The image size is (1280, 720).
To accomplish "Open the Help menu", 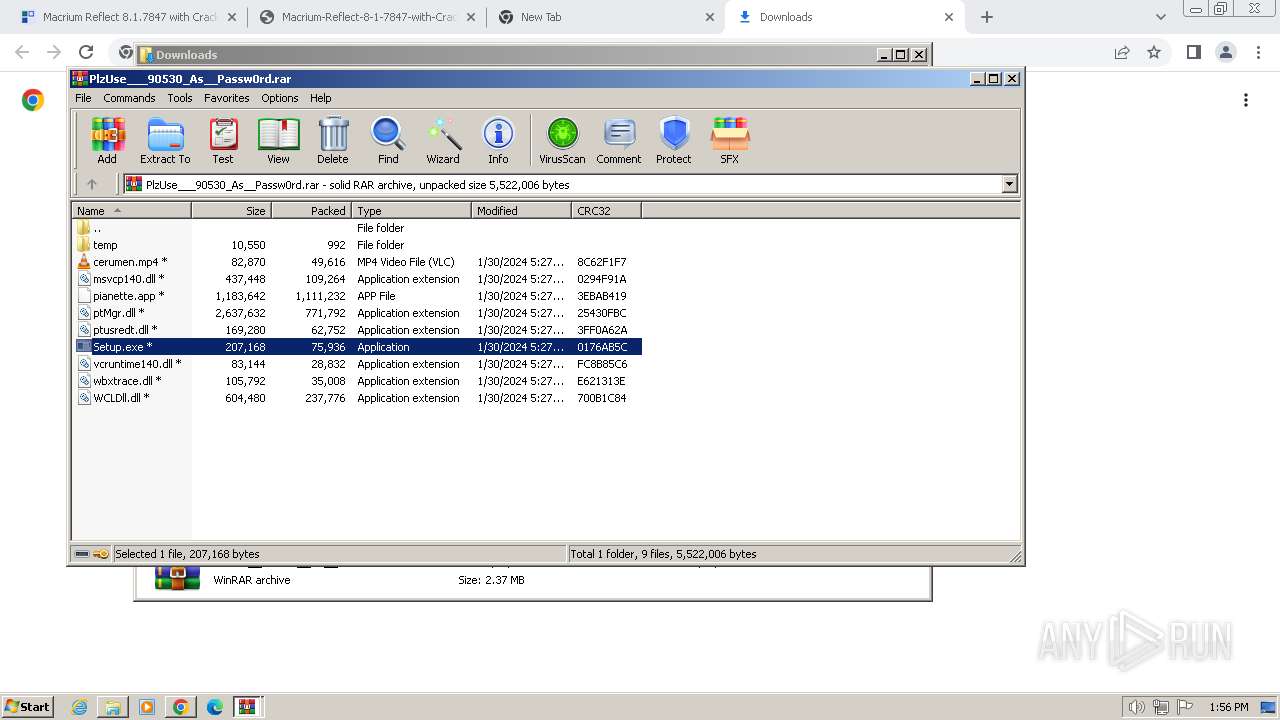I will 321,98.
